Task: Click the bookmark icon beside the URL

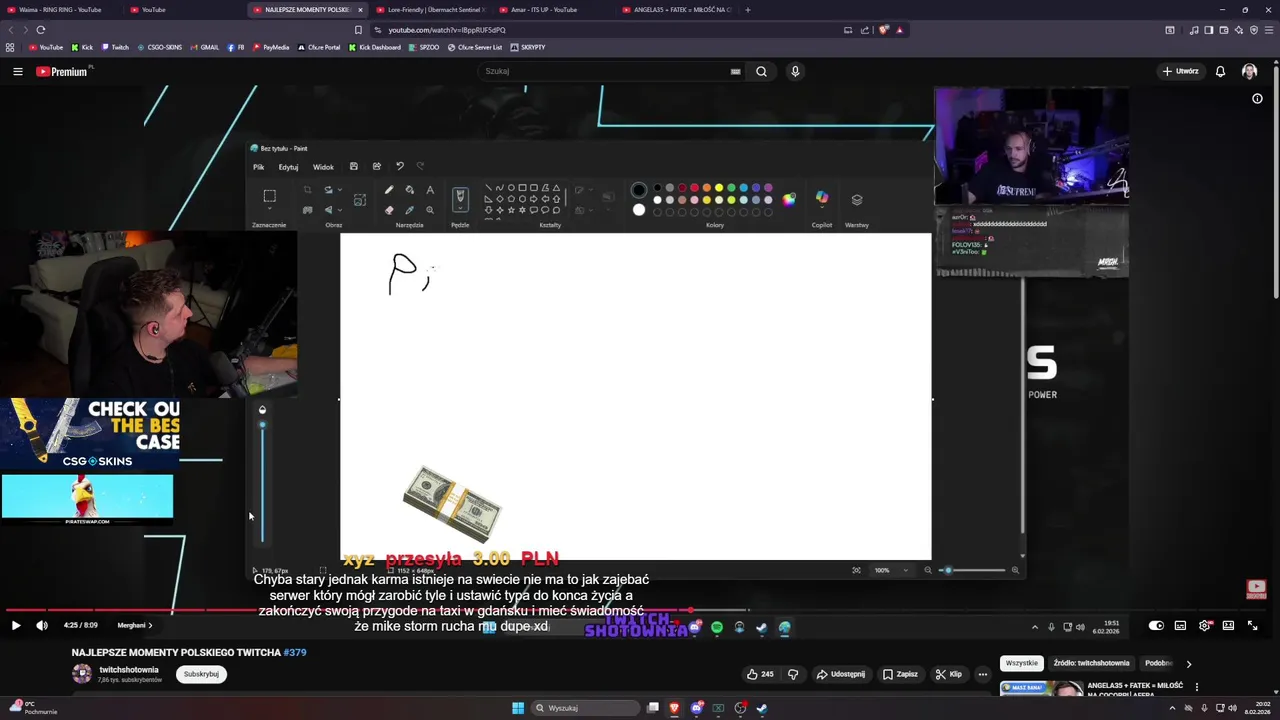Action: pos(358,30)
